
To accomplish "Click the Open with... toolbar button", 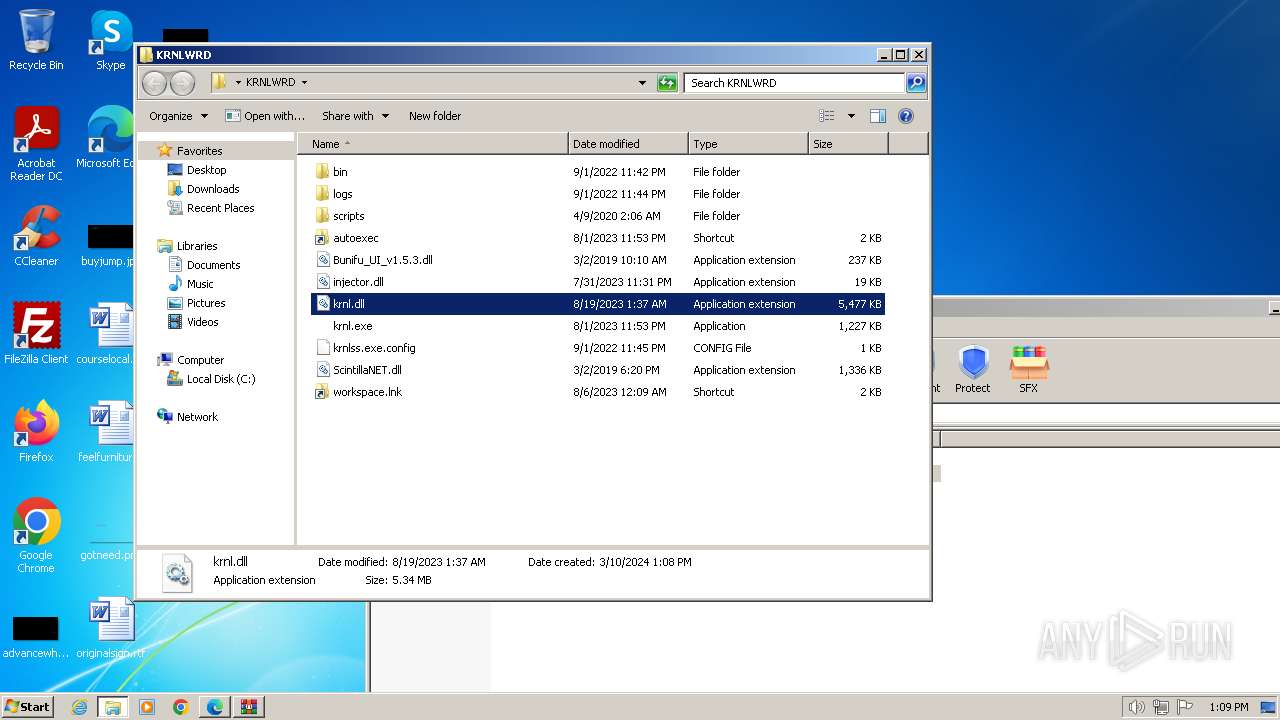I will pyautogui.click(x=265, y=116).
